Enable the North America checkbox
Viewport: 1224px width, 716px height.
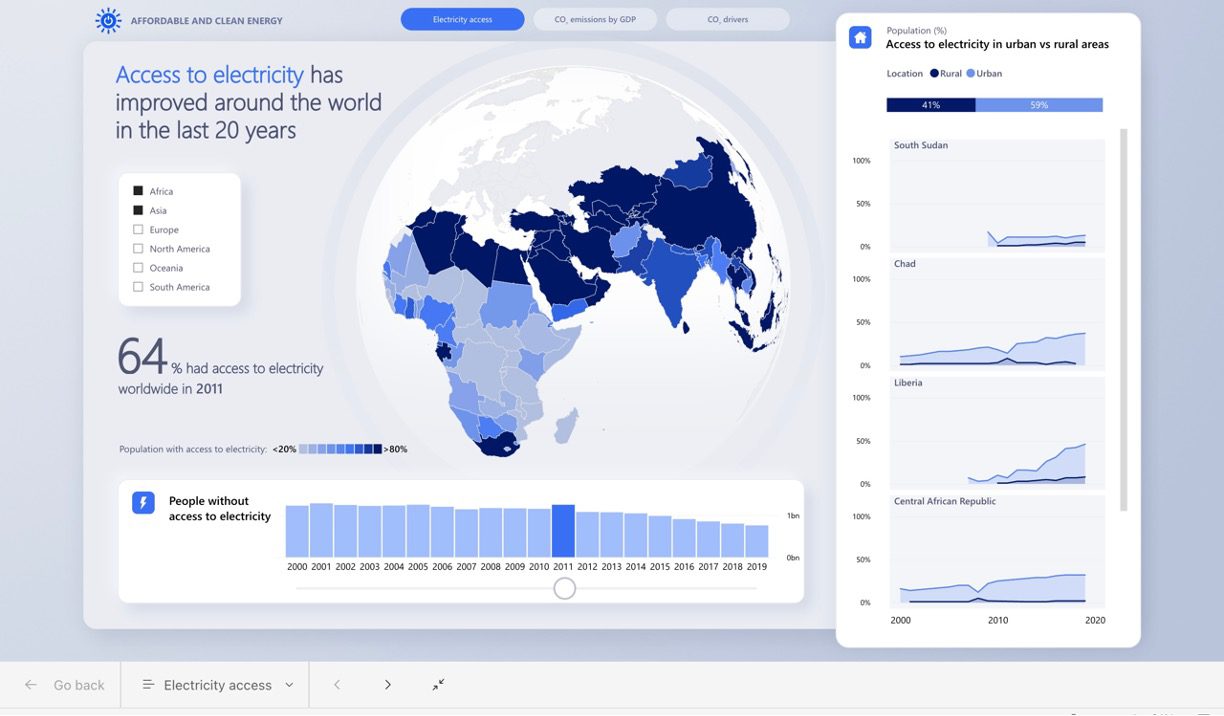[x=138, y=248]
